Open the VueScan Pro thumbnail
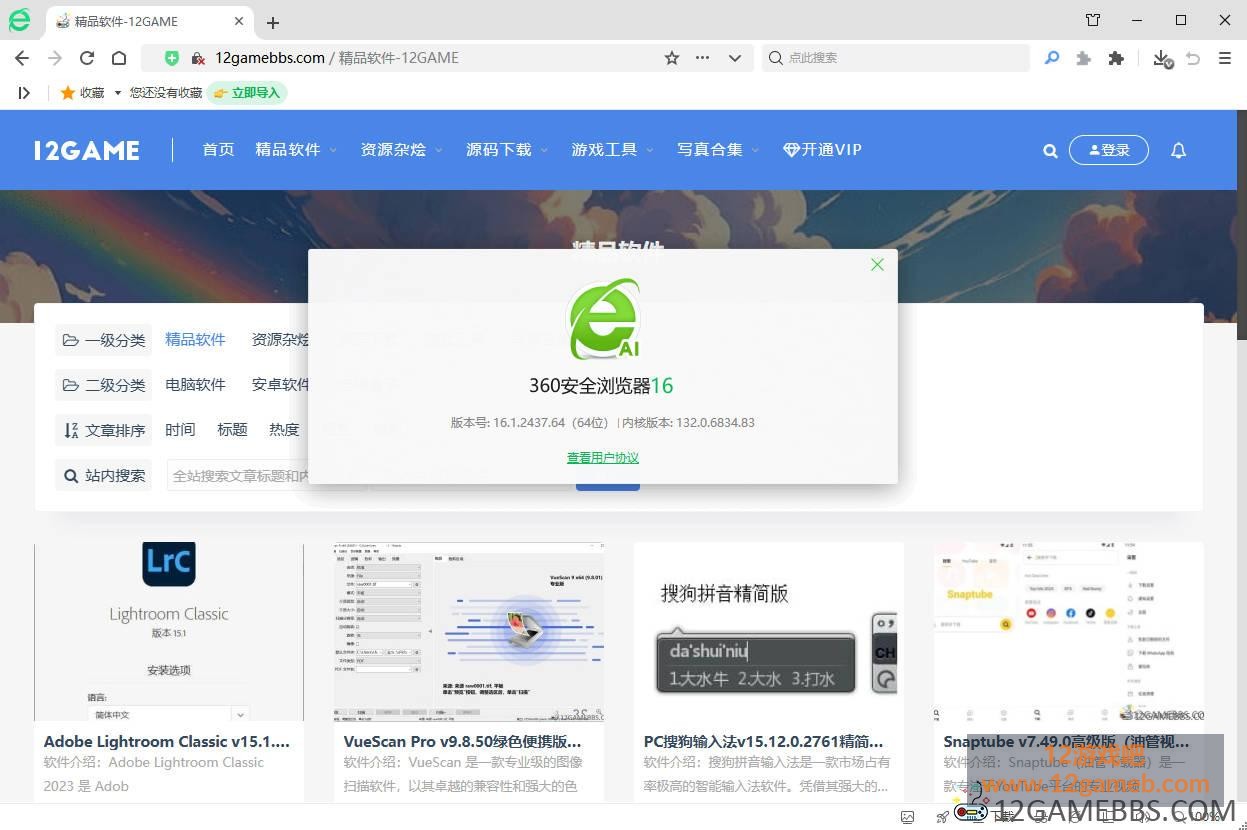 click(469, 632)
